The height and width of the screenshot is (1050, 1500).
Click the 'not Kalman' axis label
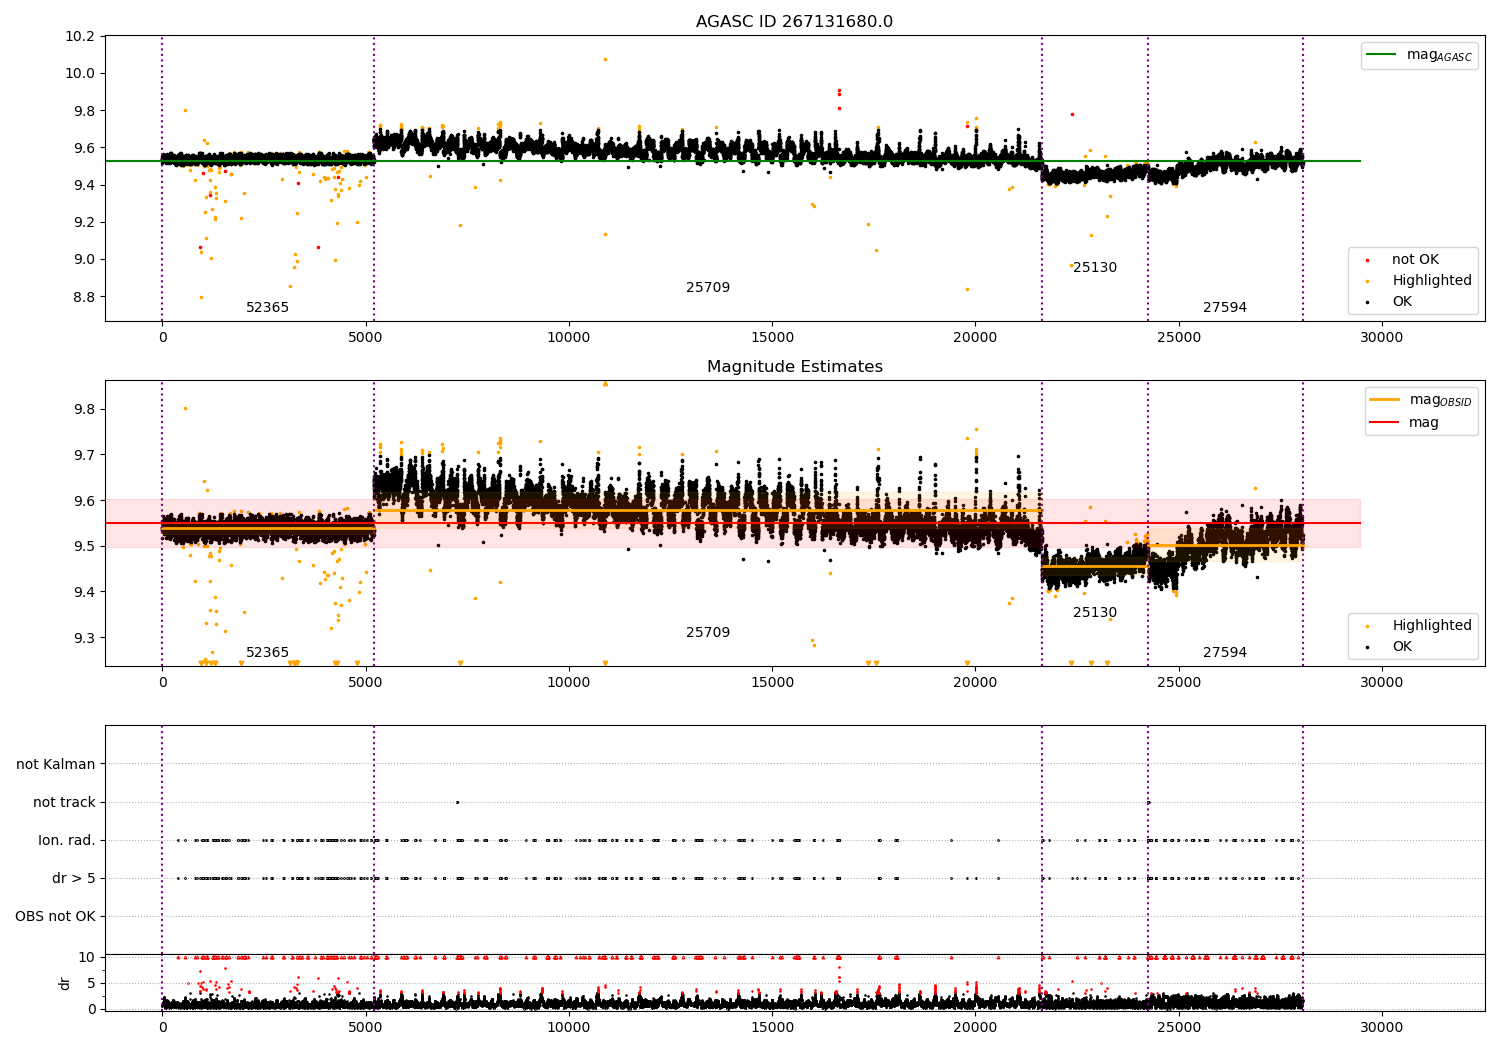click(x=56, y=764)
